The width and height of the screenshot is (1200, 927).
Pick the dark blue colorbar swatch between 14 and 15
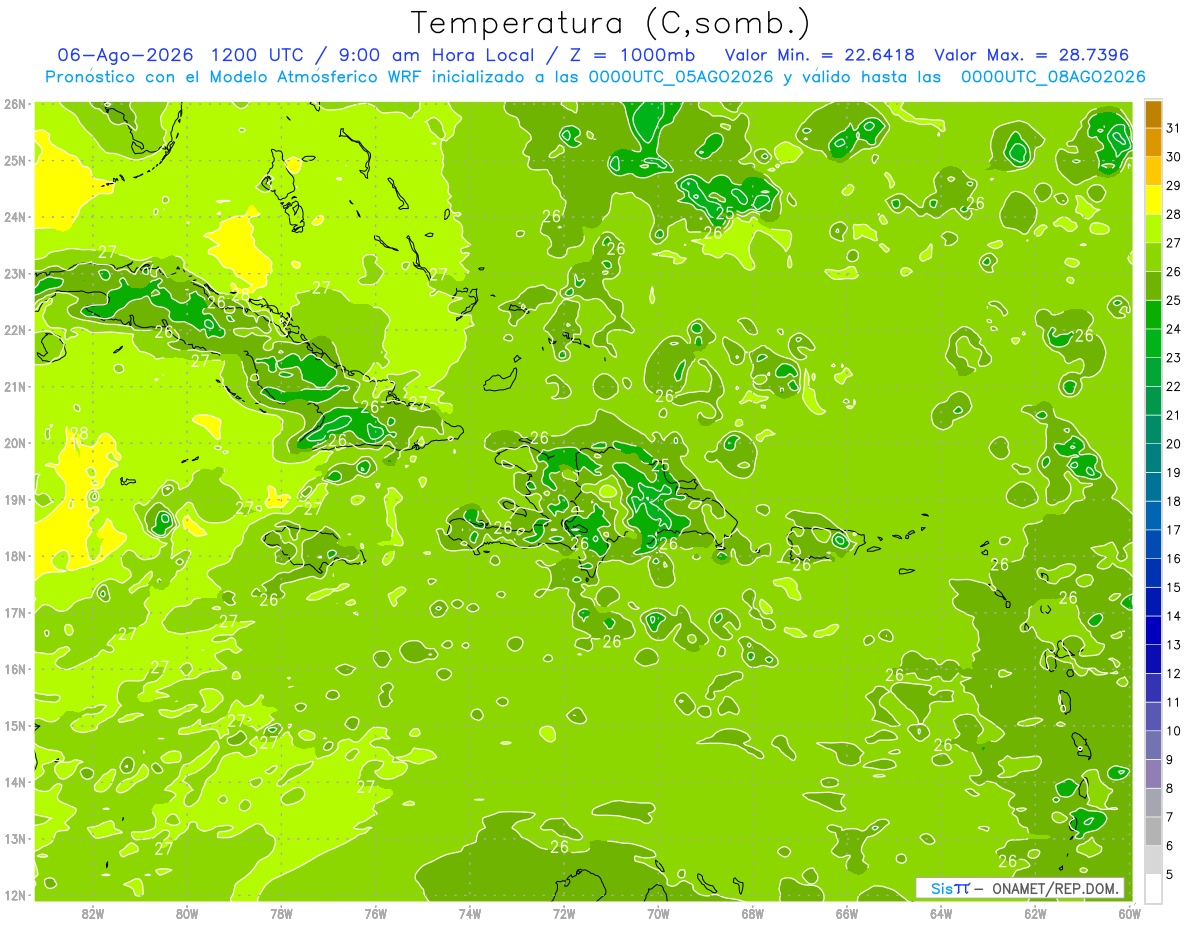pos(1153,602)
